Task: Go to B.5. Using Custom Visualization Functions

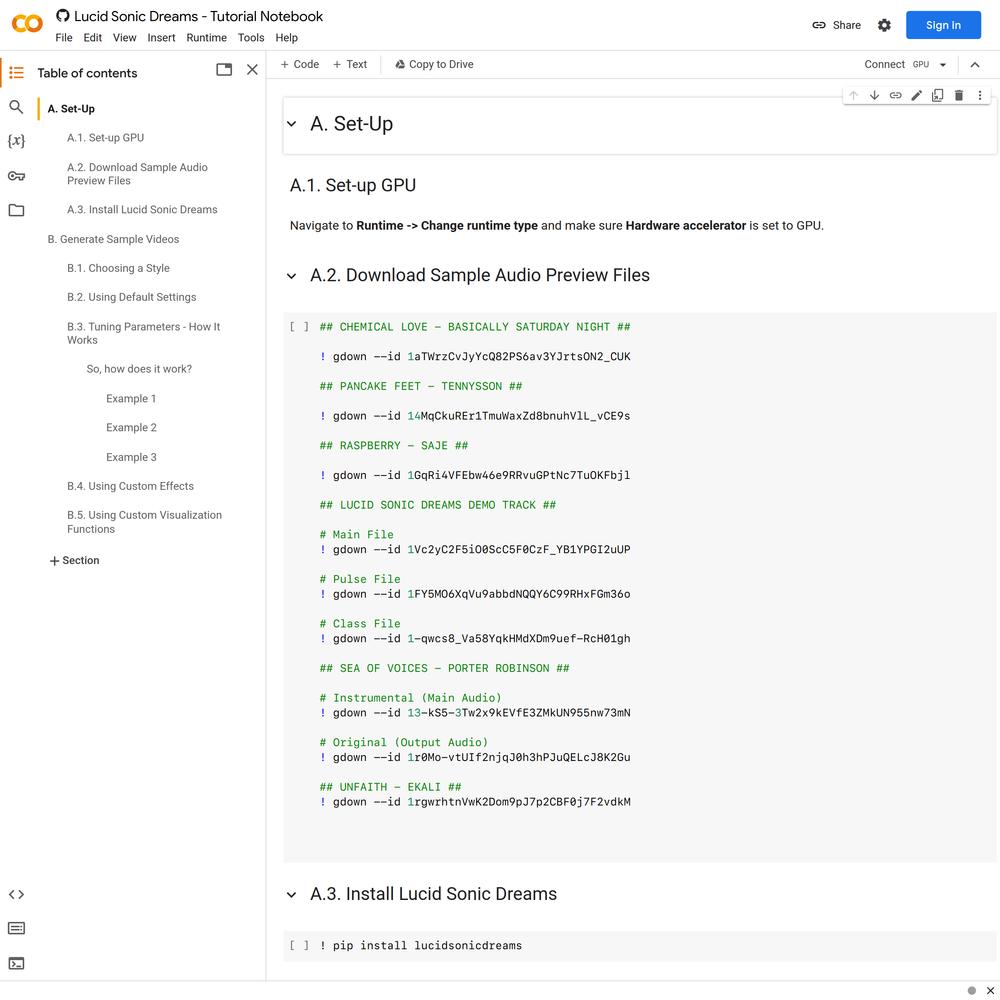Action: [x=144, y=522]
